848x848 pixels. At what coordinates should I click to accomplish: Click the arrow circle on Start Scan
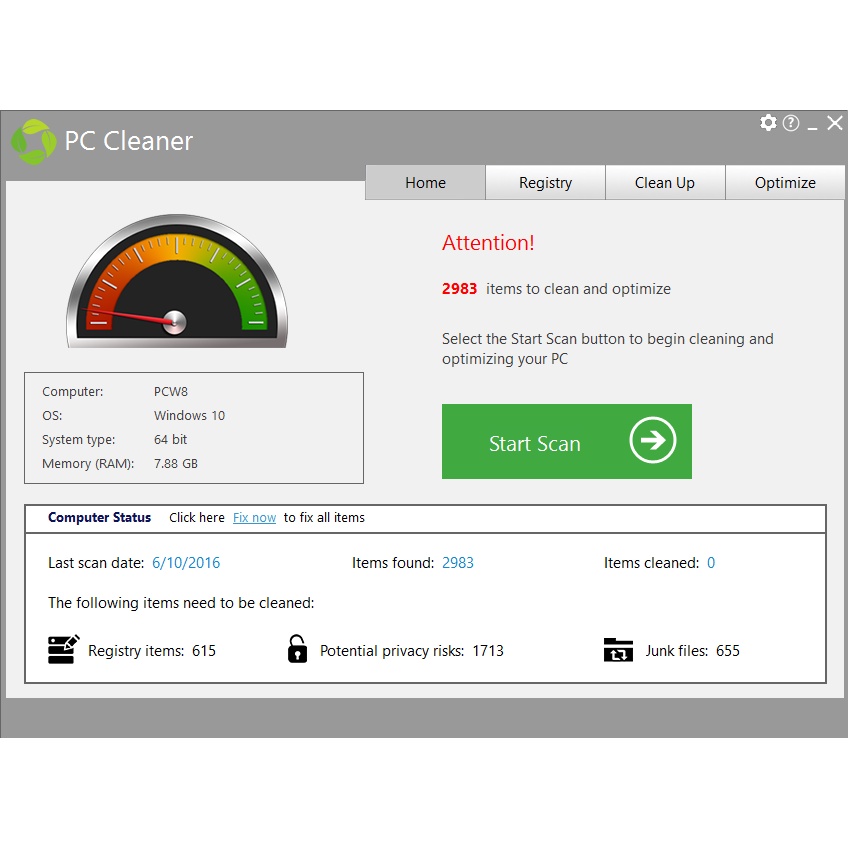tap(652, 441)
